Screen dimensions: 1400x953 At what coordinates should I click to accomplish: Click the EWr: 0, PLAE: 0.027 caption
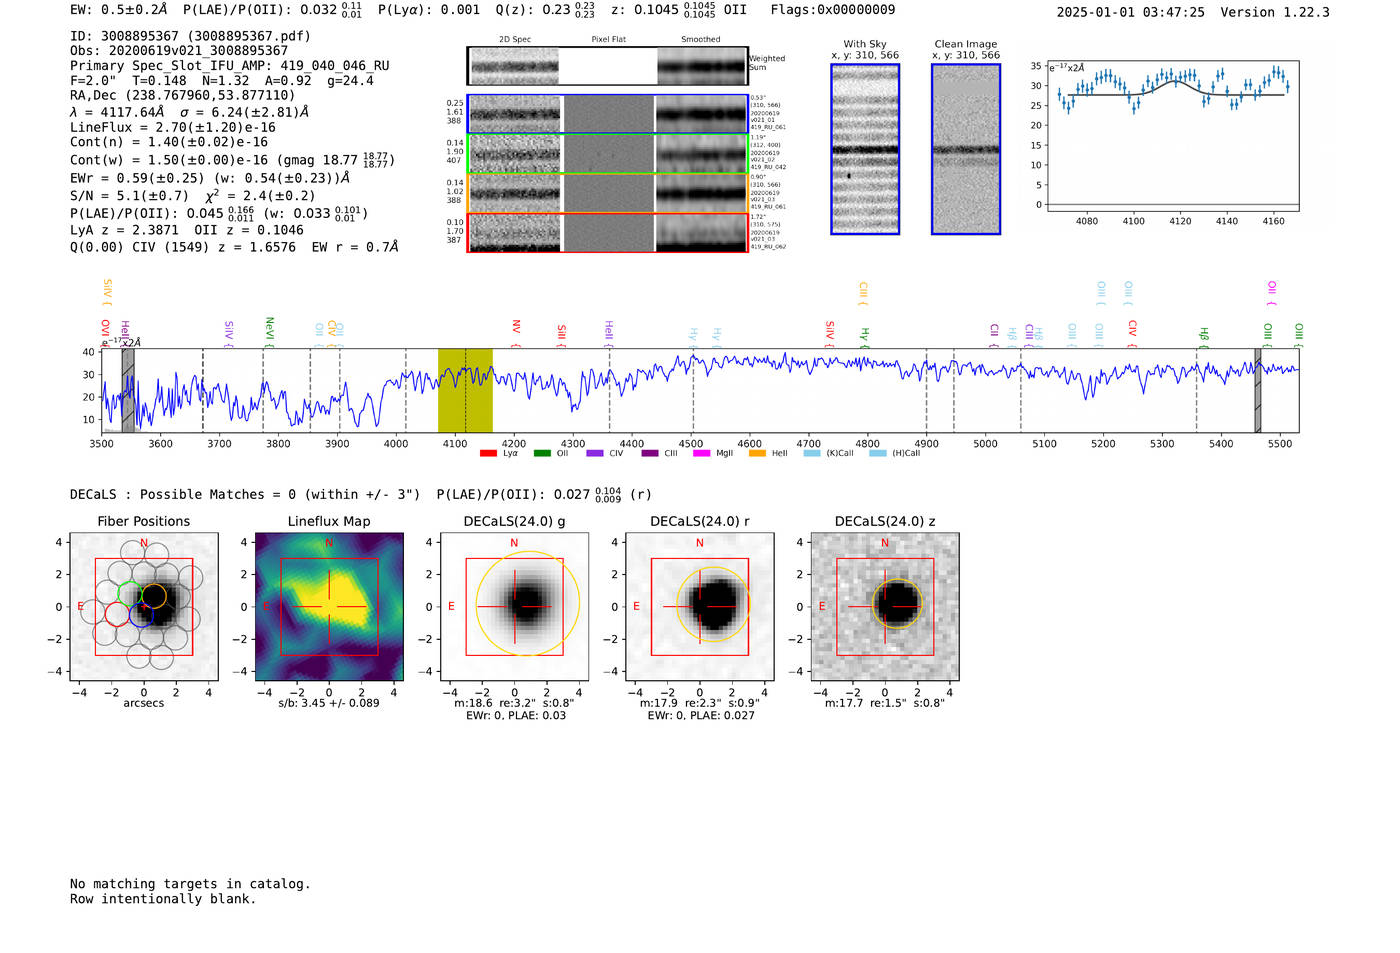(x=701, y=716)
